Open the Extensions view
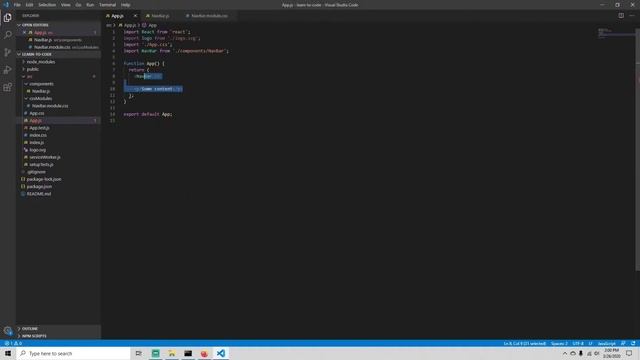 coord(7,87)
